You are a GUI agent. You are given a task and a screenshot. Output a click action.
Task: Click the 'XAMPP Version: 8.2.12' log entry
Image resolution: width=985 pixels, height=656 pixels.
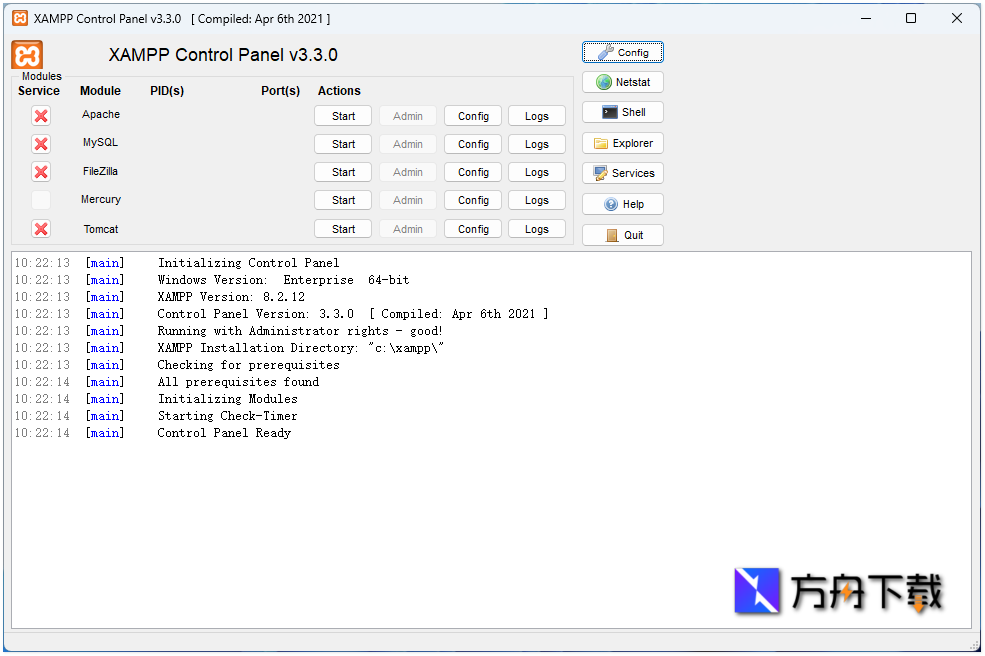click(x=231, y=297)
